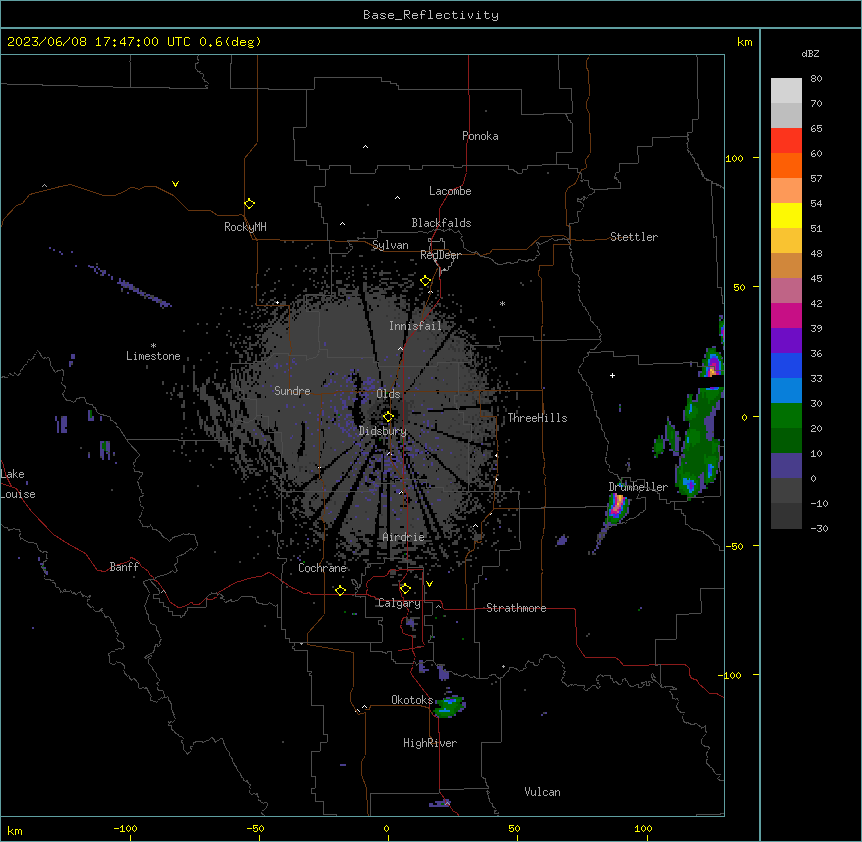Click the -100 tick label on bottom axis
The width and height of the screenshot is (862, 842).
125,829
